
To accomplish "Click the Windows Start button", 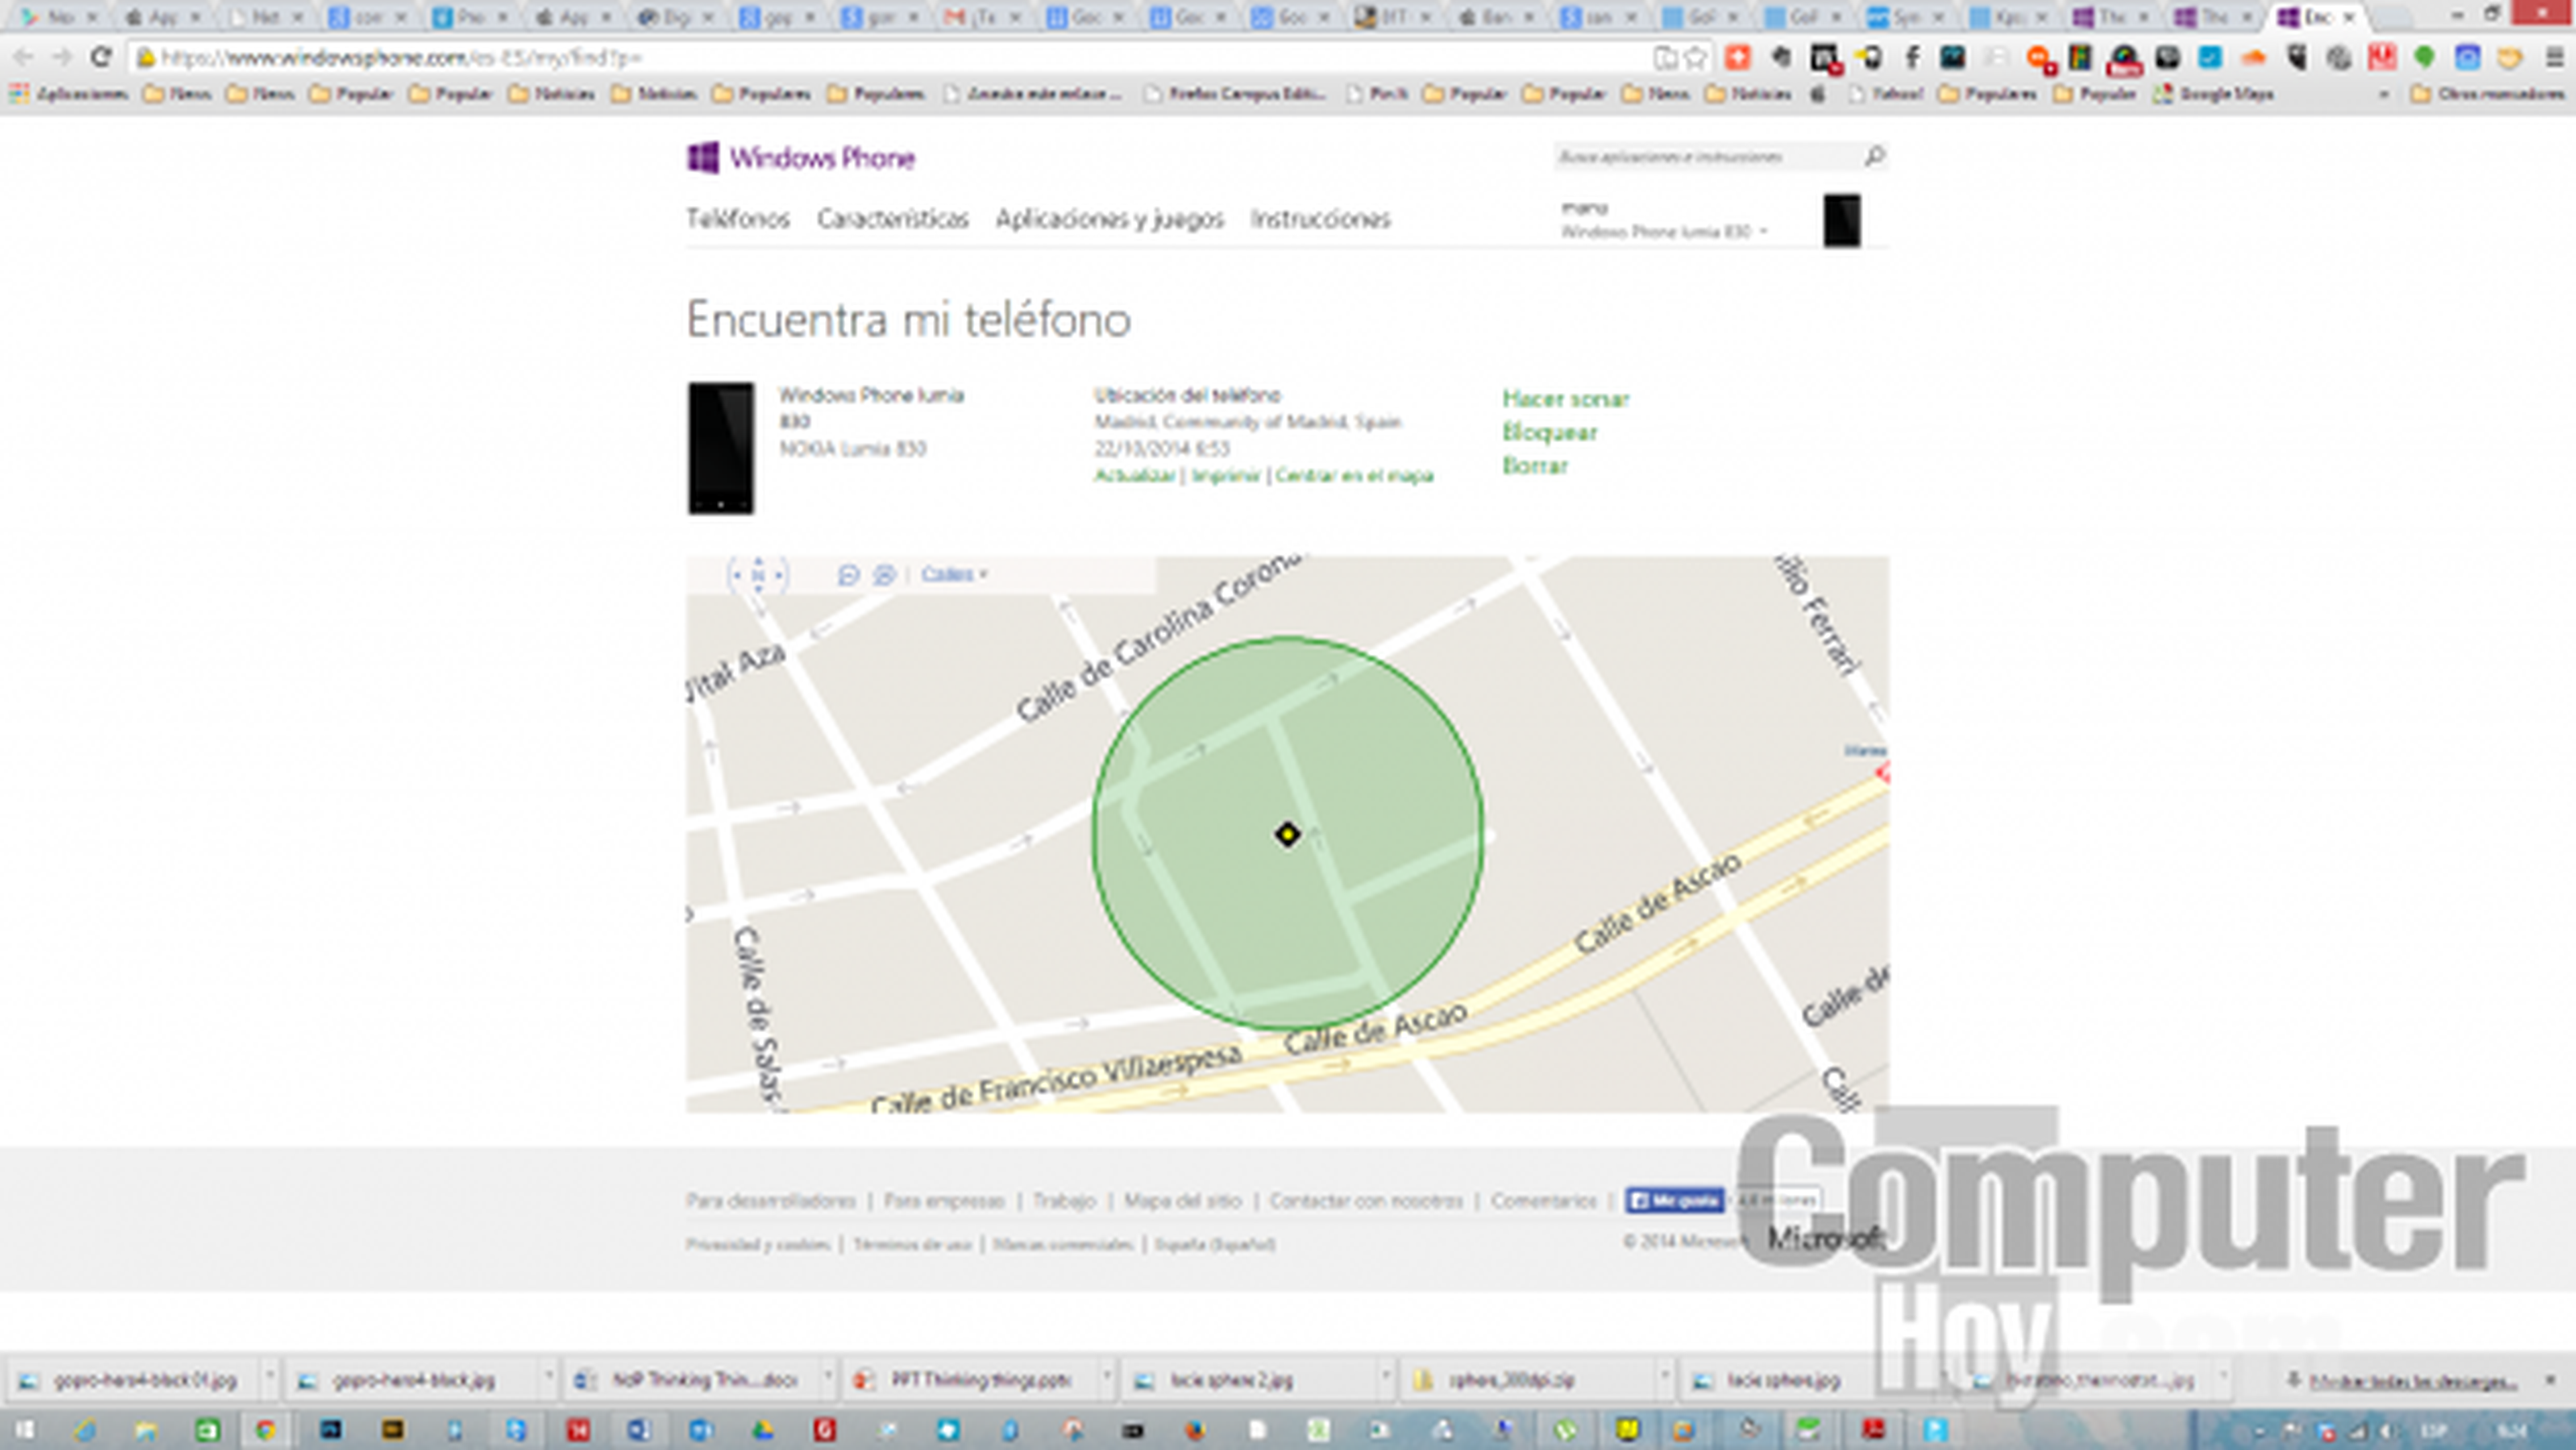I will tap(24, 1430).
